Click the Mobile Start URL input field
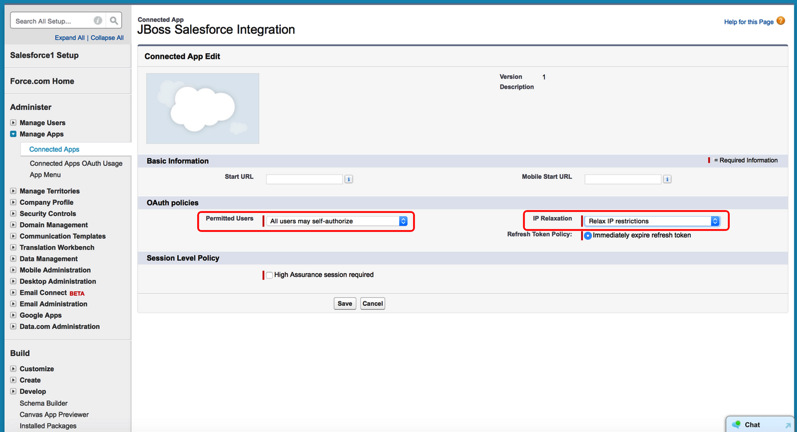The width and height of the screenshot is (797, 432). coord(623,179)
